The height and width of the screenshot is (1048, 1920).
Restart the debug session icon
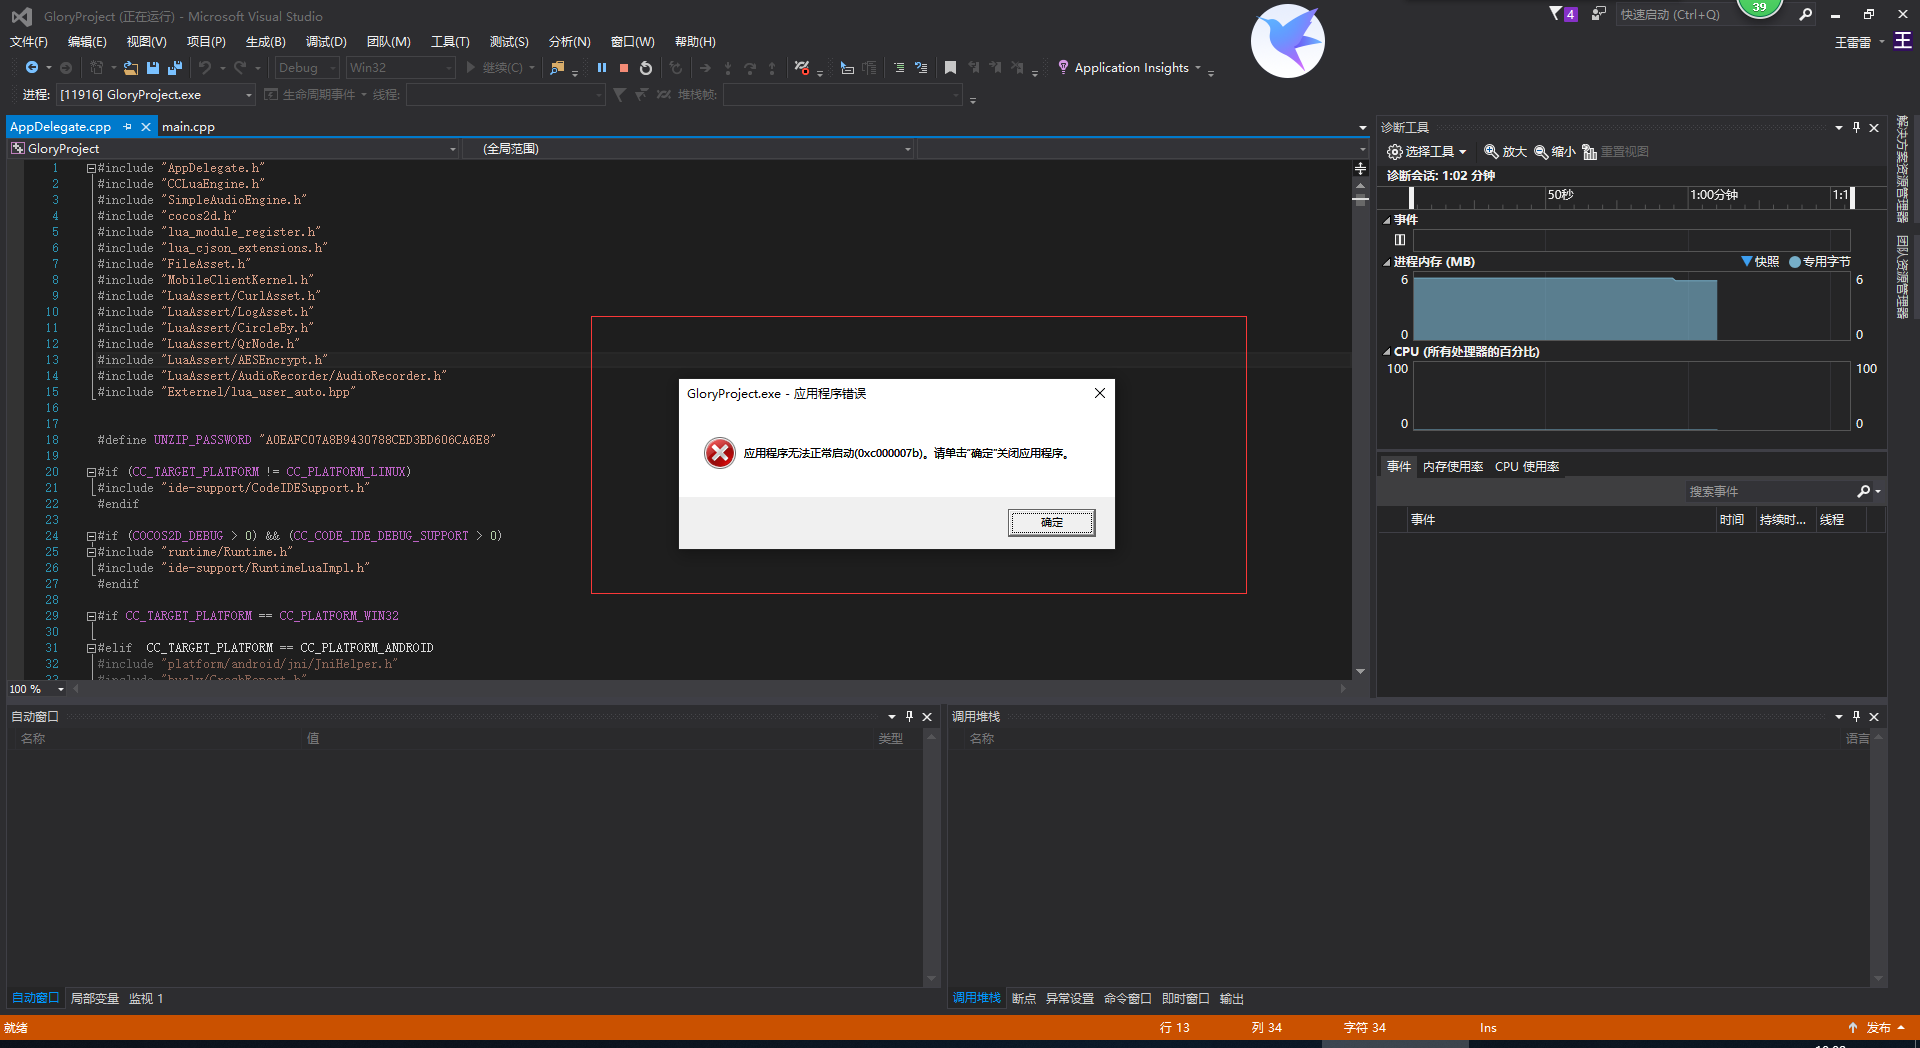(x=645, y=68)
